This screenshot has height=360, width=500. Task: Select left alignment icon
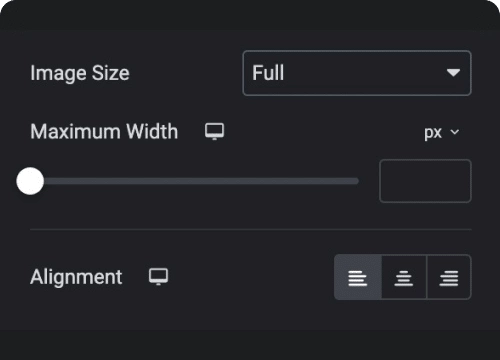pyautogui.click(x=358, y=277)
